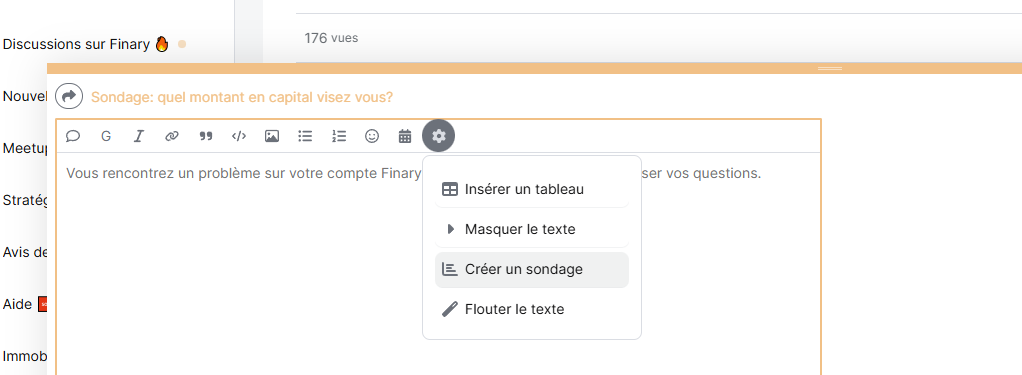1022x375 pixels.
Task: Create a numbered list
Action: [x=339, y=136]
